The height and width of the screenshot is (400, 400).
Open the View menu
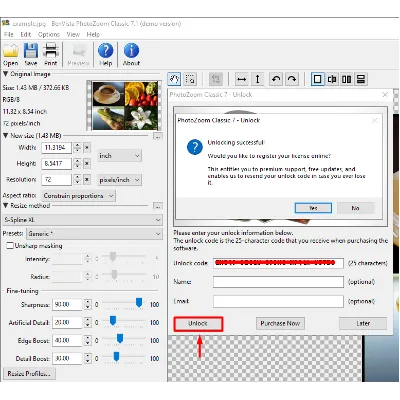pos(73,34)
